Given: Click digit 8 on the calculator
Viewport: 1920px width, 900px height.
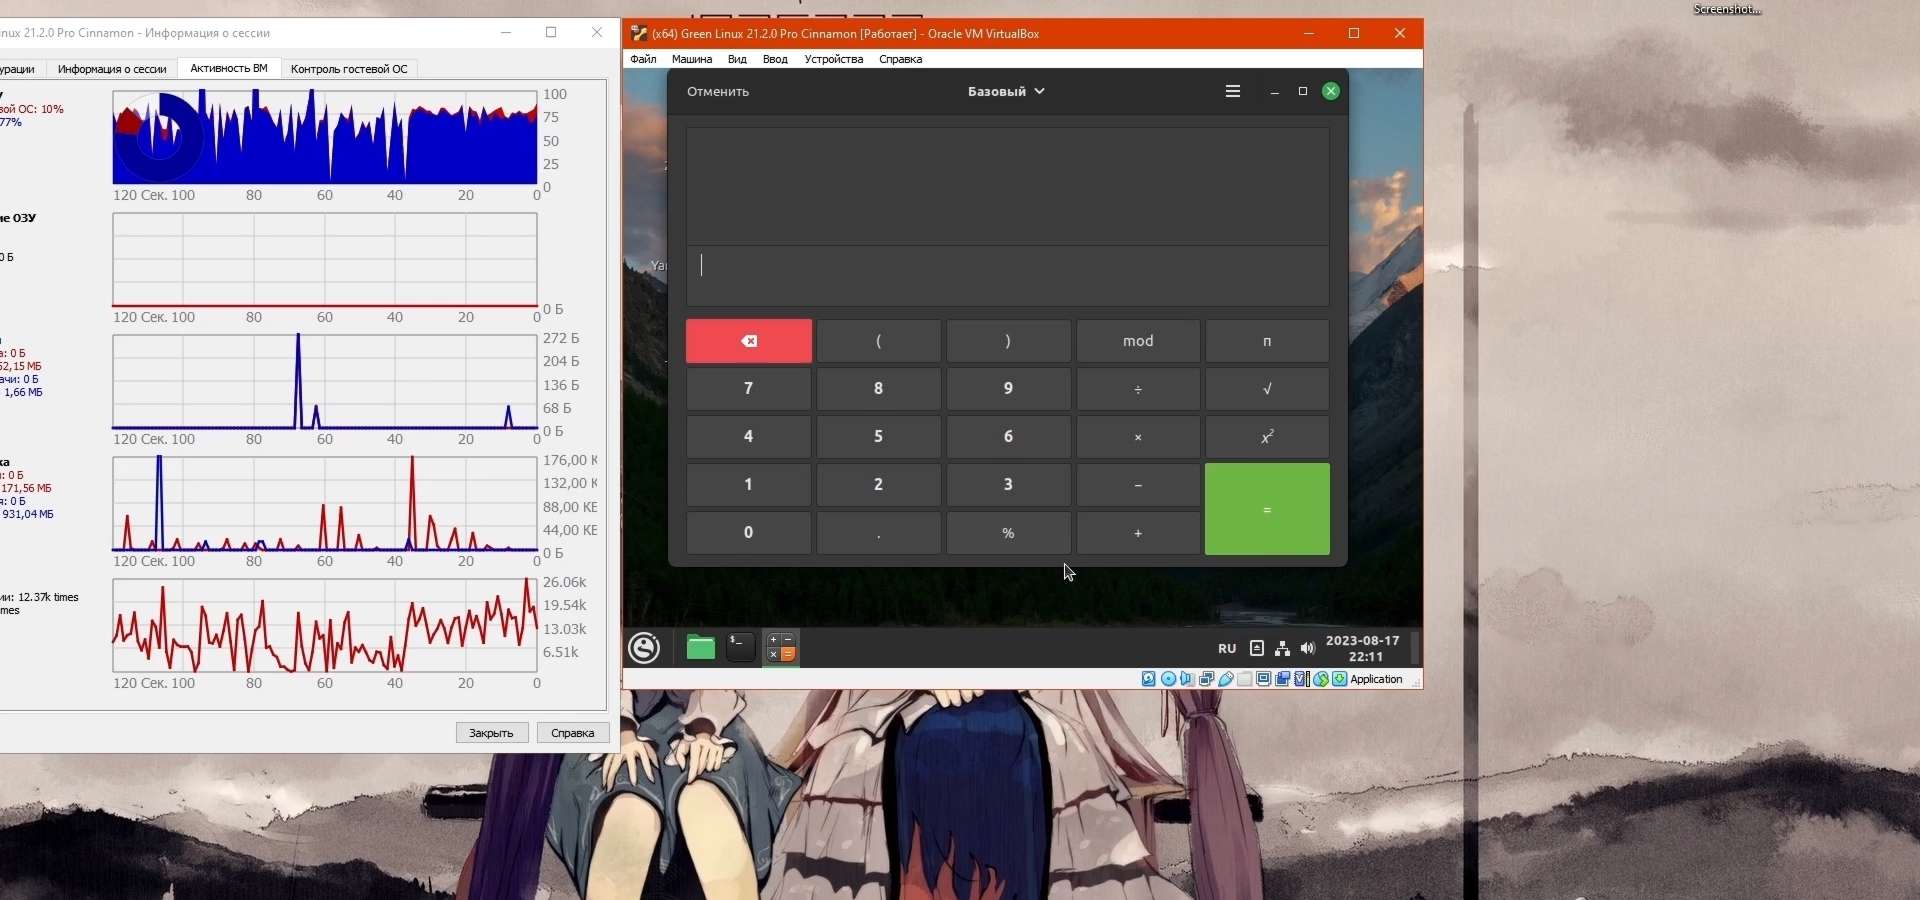Looking at the screenshot, I should 879,389.
